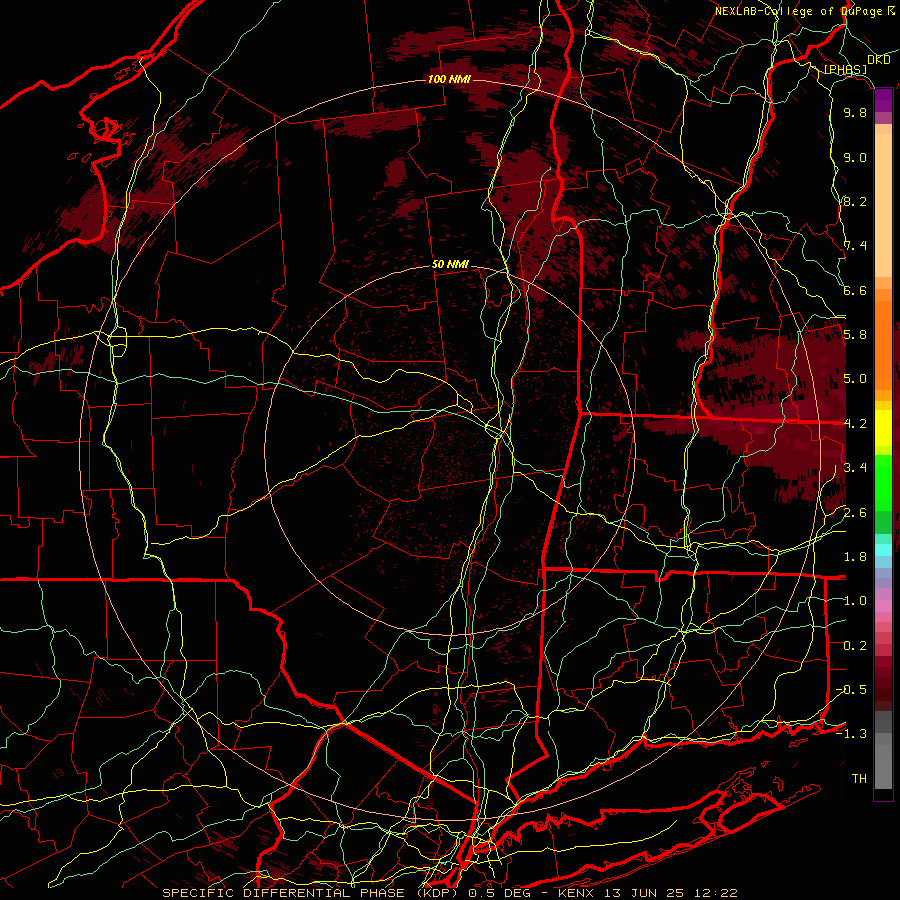Click the 0.2 scale value
900x900 pixels.
coord(855,646)
